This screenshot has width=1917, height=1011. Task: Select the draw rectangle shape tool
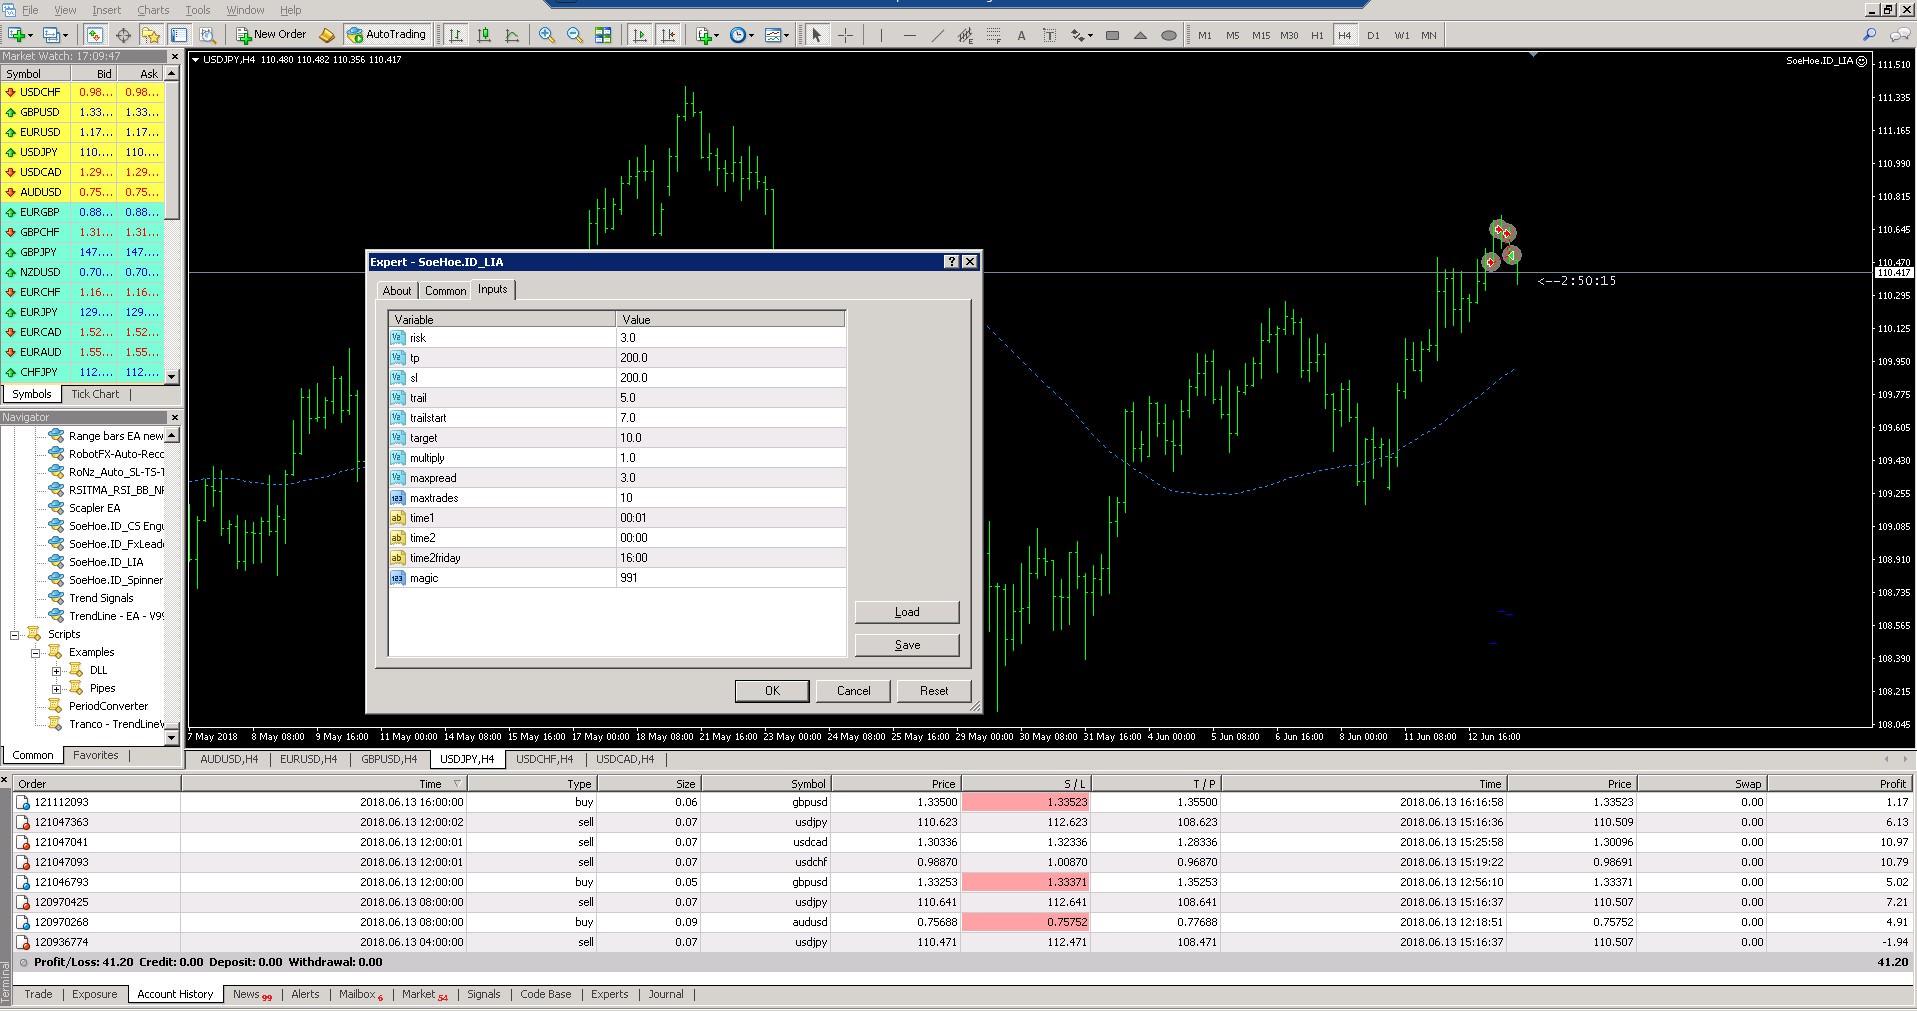1112,35
